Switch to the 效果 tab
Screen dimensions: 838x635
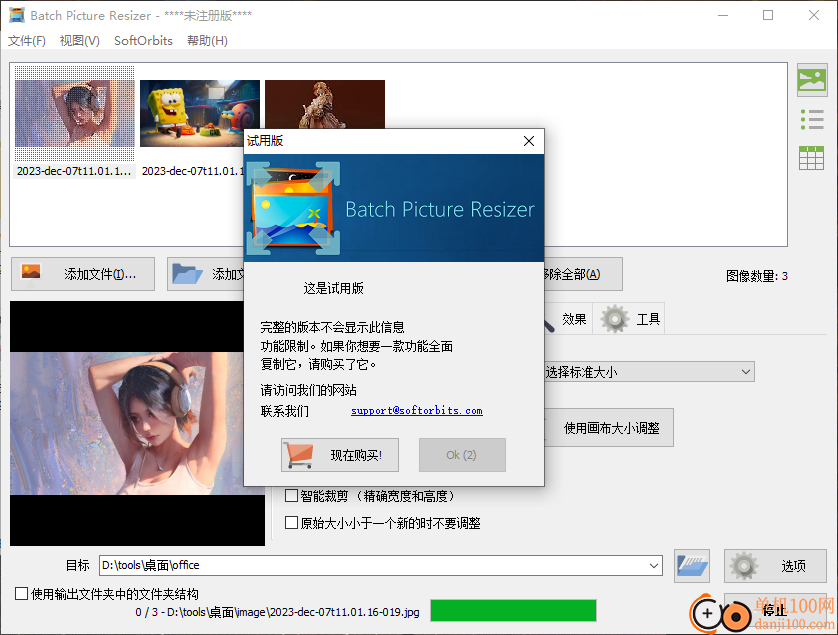tap(568, 319)
